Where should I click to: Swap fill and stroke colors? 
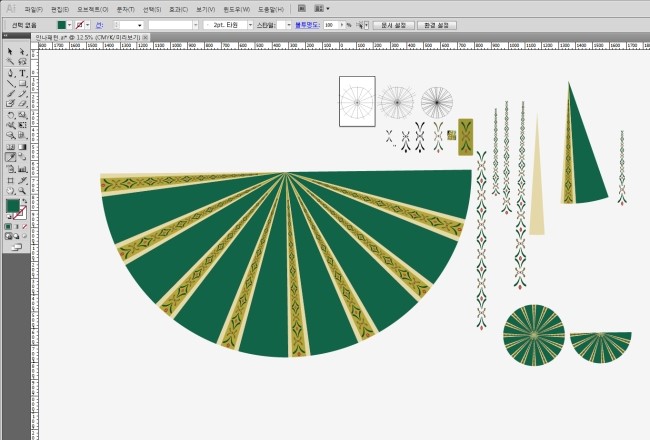[24, 200]
